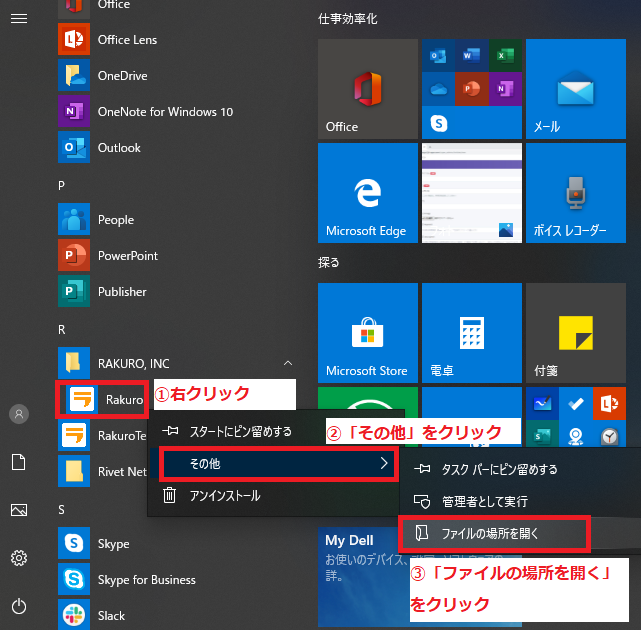
Task: Jump to letter S section header
Action: pyautogui.click(x=61, y=510)
